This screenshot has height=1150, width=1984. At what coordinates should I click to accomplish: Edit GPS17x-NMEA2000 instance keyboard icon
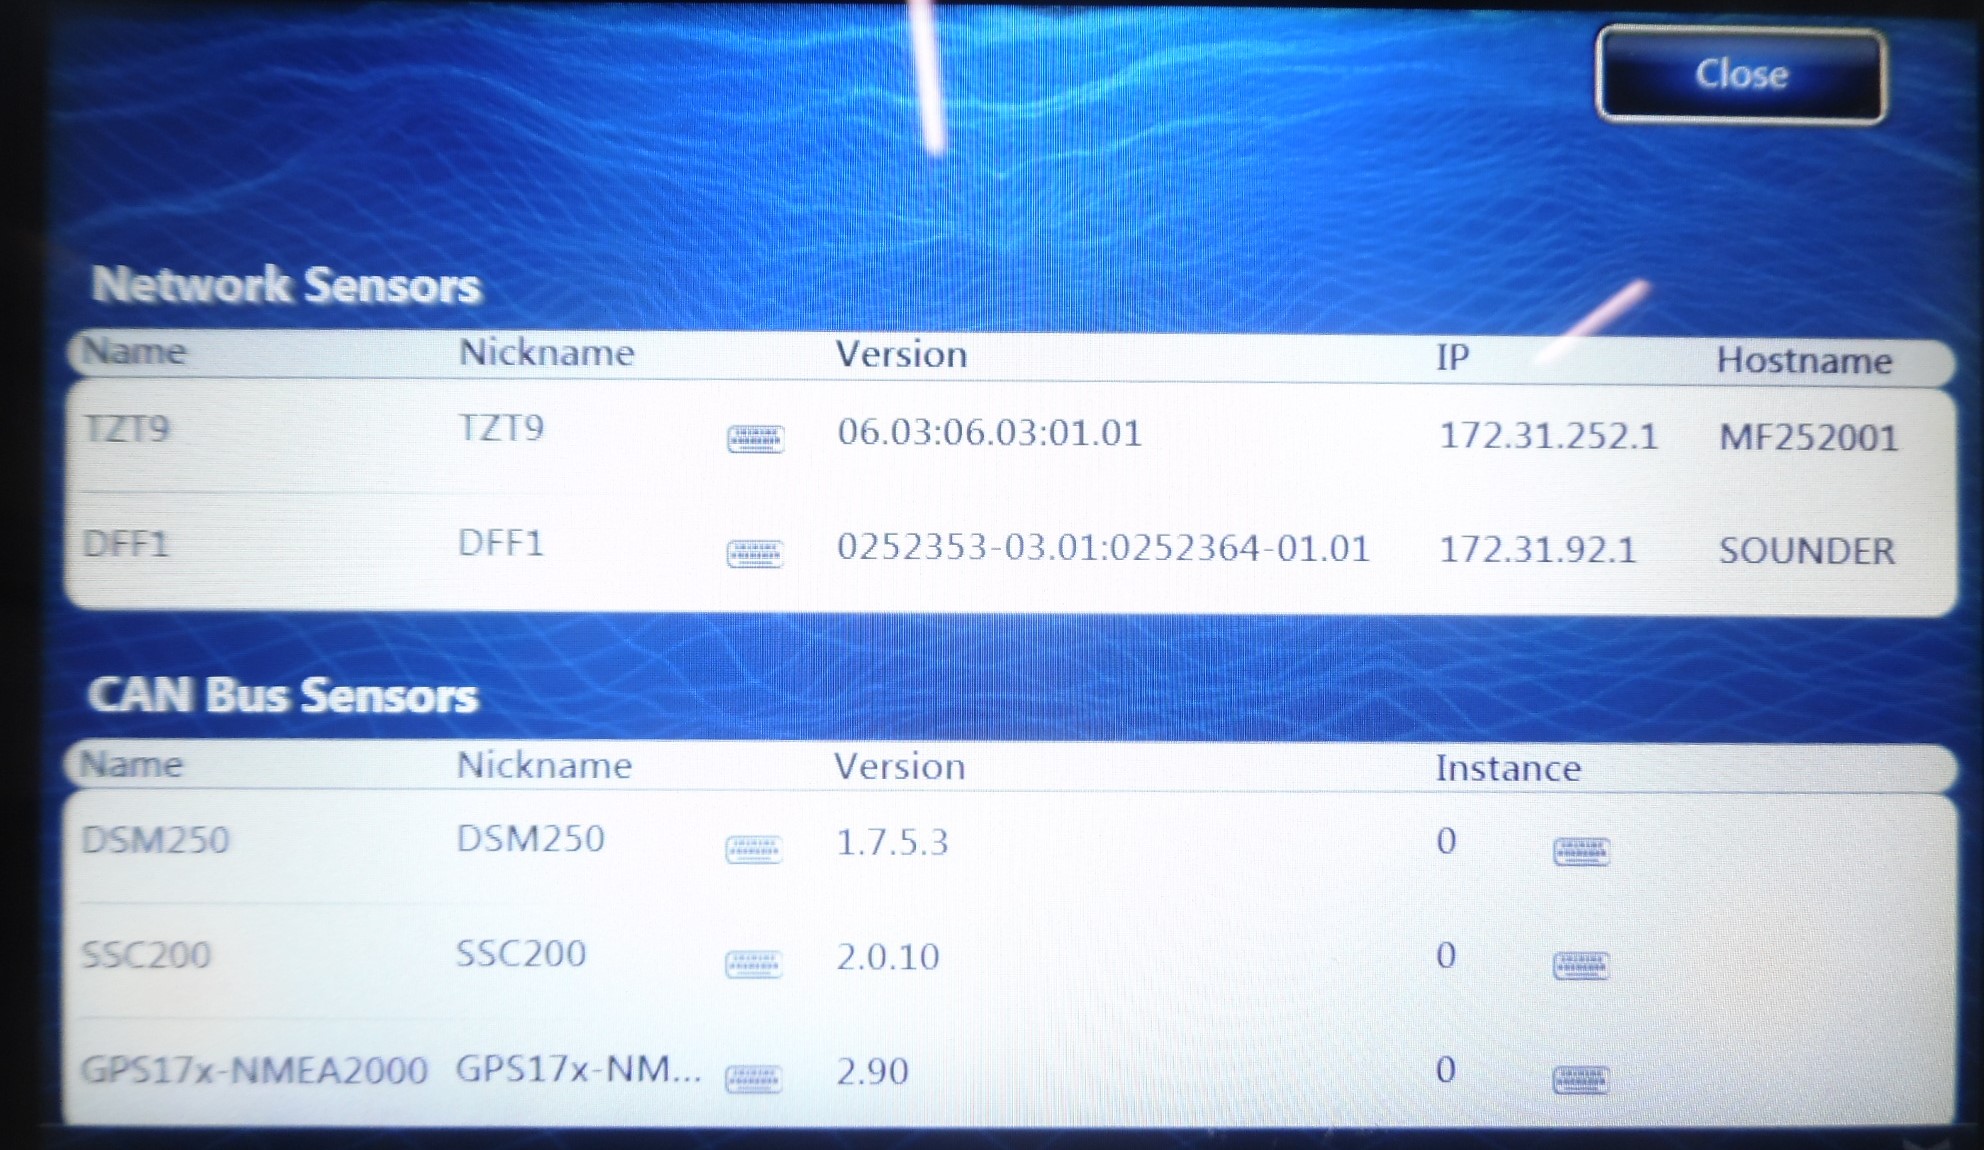pos(1581,1080)
